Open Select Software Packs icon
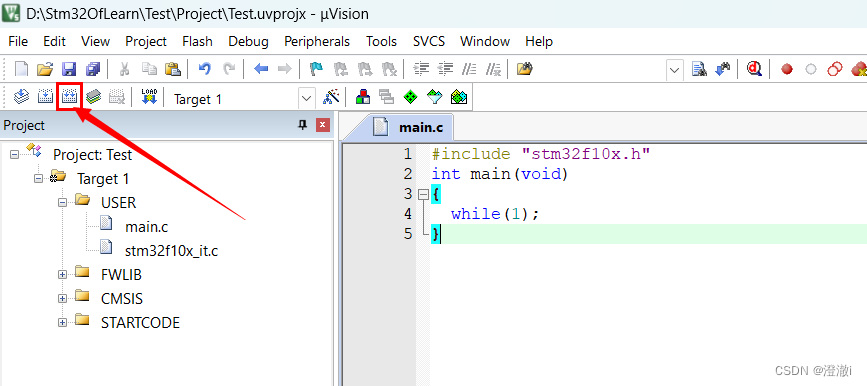Screen dimensions: 867x386 pos(435,97)
